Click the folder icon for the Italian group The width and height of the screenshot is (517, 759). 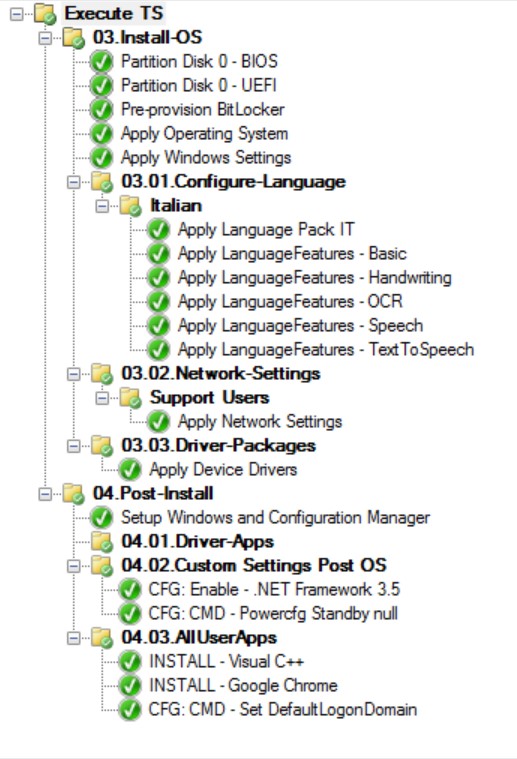131,206
